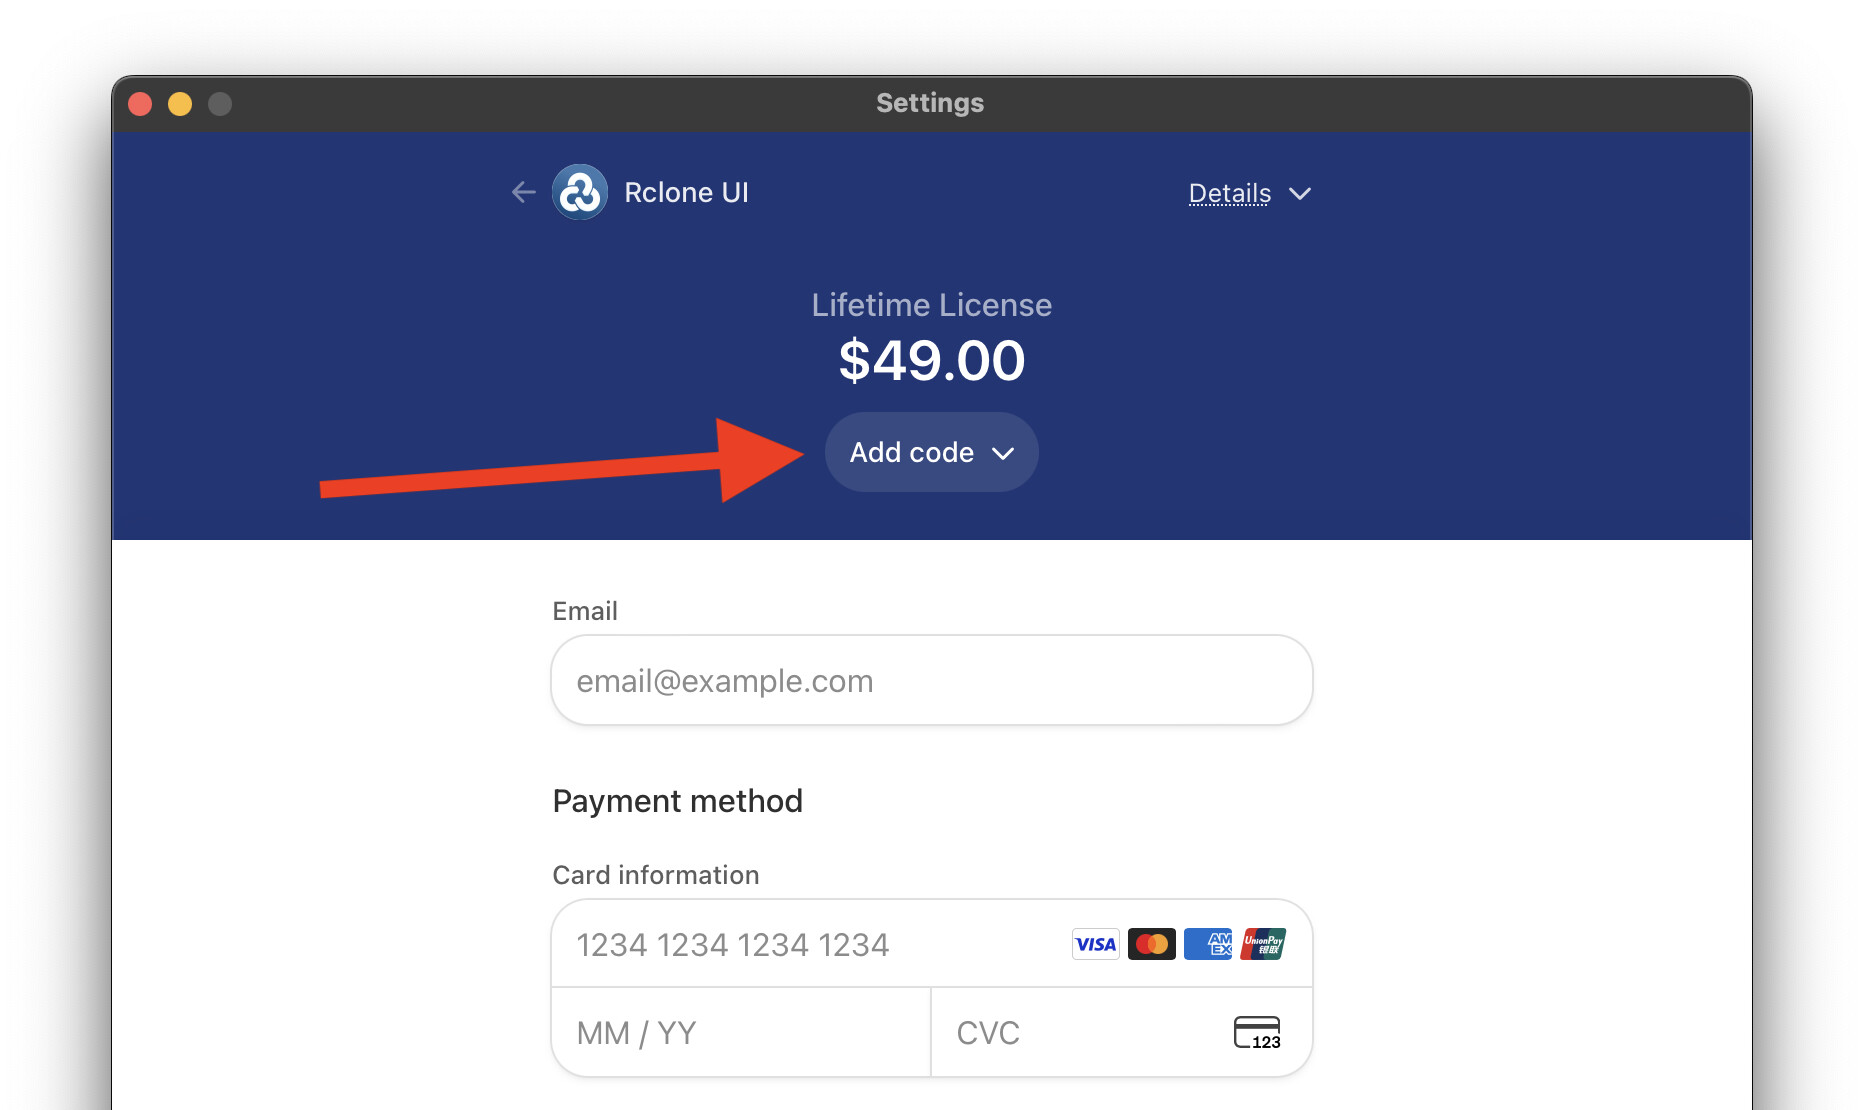Click the UnionPay card icon
Image resolution: width=1864 pixels, height=1110 pixels.
click(1263, 944)
